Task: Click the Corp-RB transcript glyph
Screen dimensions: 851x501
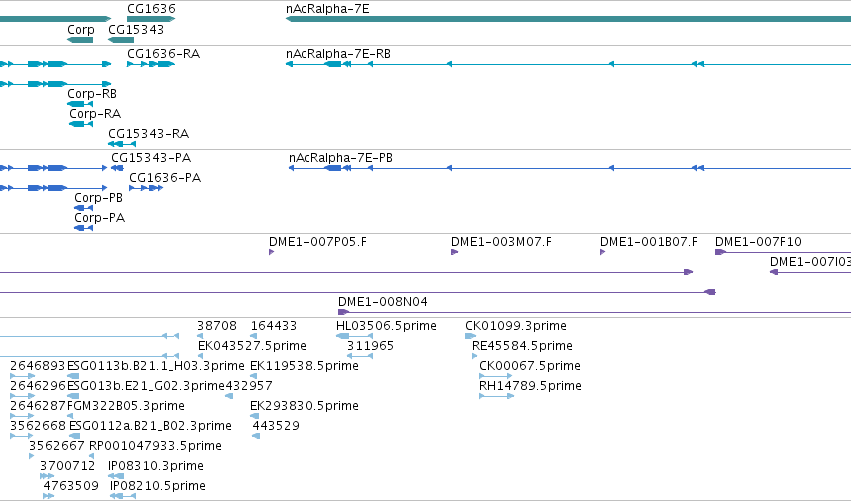Action: pyautogui.click(x=80, y=104)
